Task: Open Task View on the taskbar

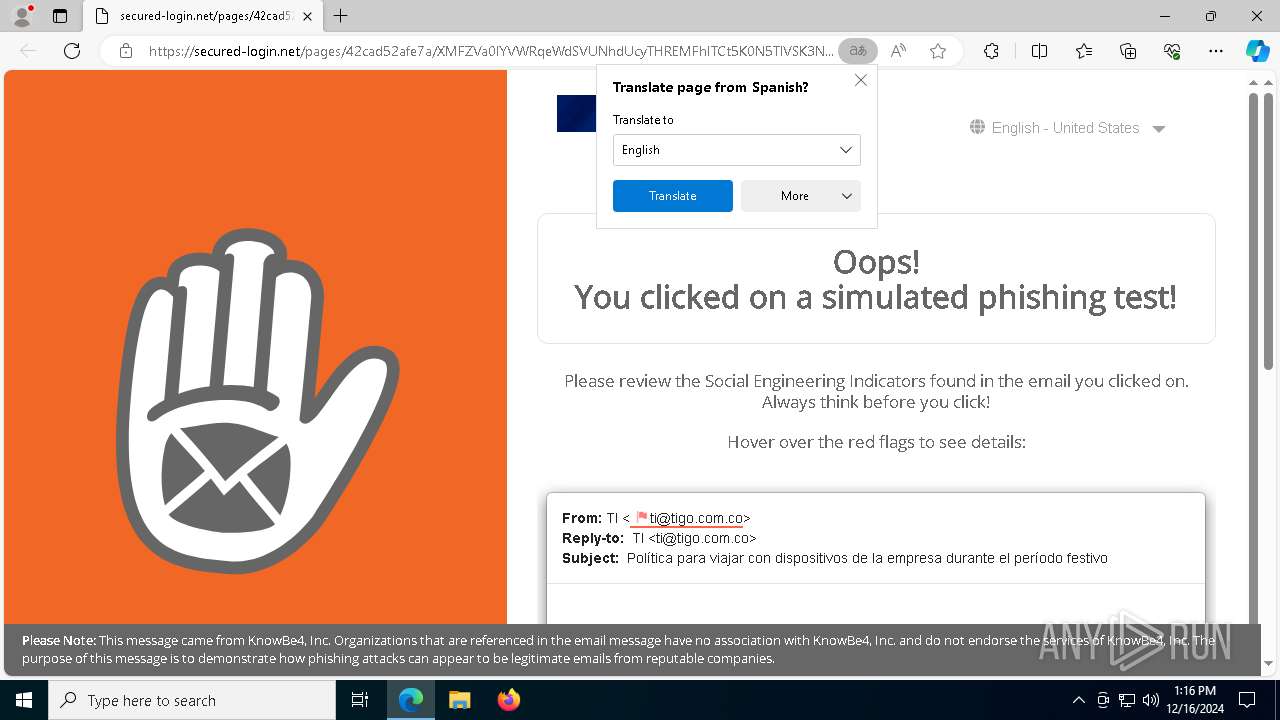Action: pos(360,700)
